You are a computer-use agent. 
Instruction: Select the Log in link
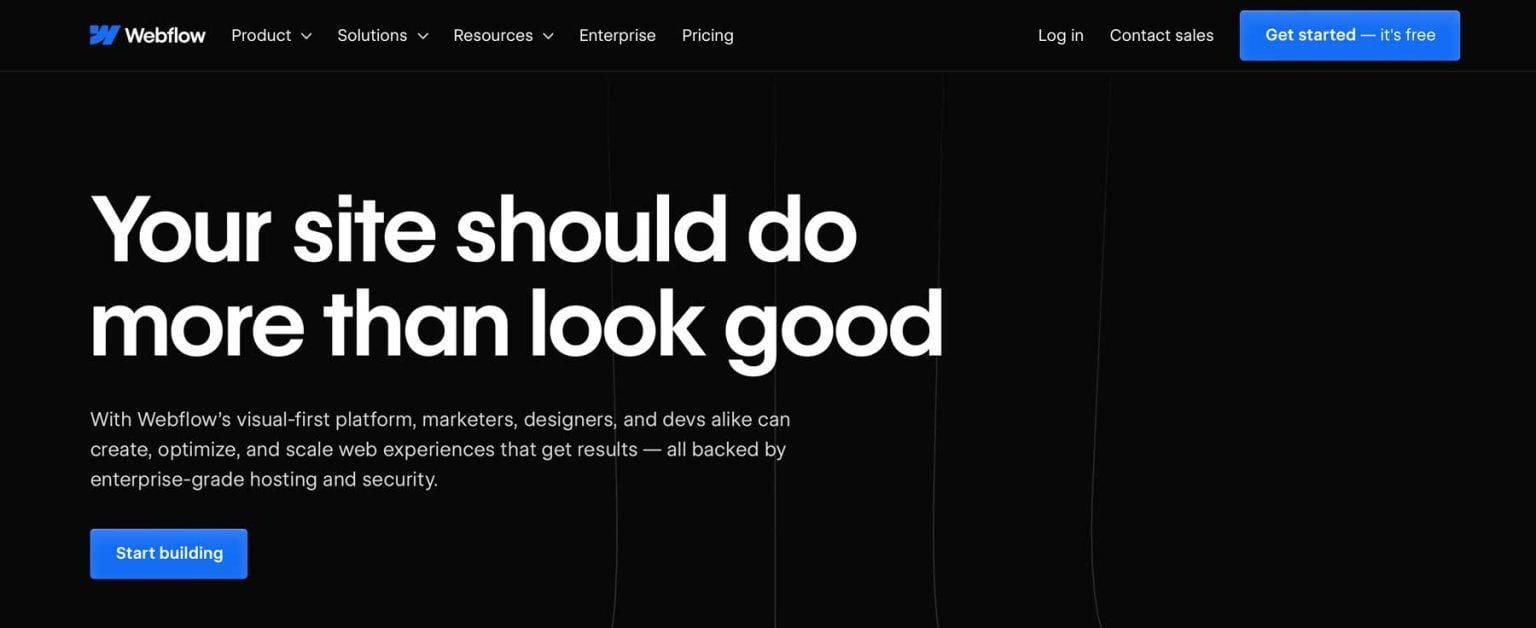coord(1060,35)
